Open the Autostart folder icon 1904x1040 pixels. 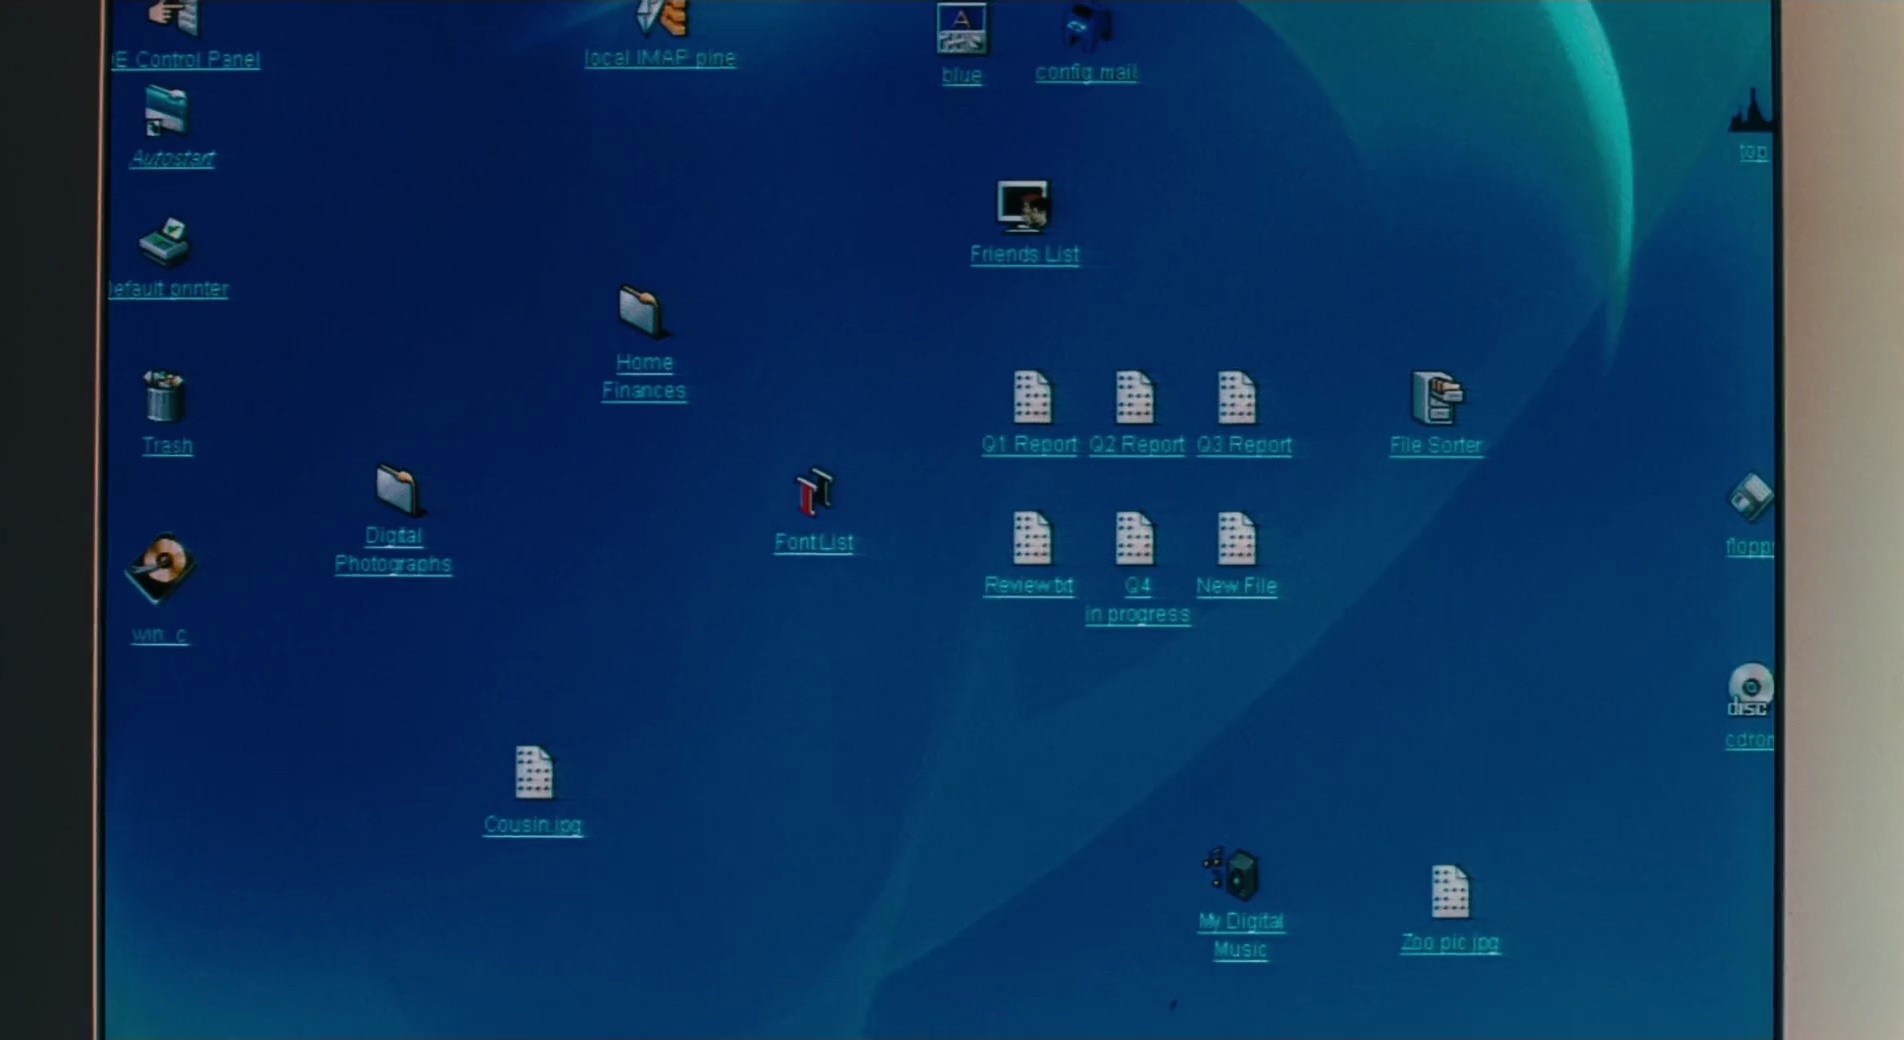tap(166, 110)
